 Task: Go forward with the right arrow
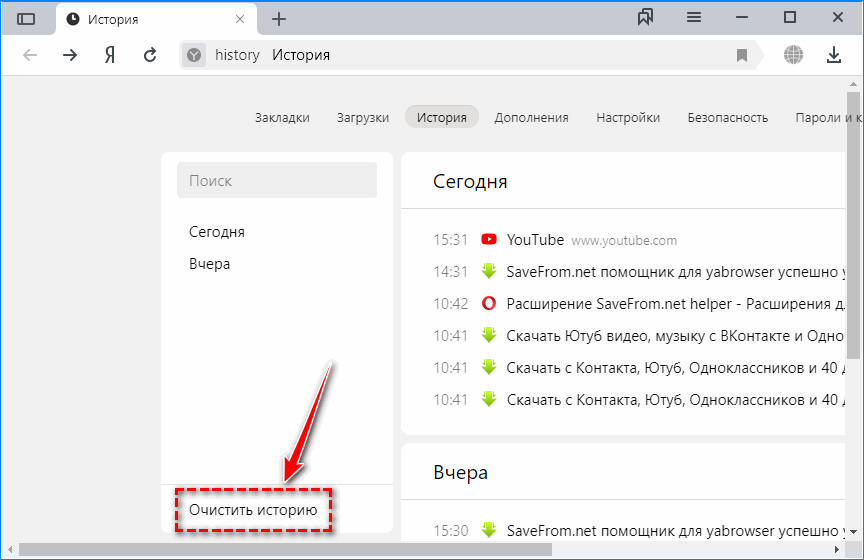coord(70,55)
